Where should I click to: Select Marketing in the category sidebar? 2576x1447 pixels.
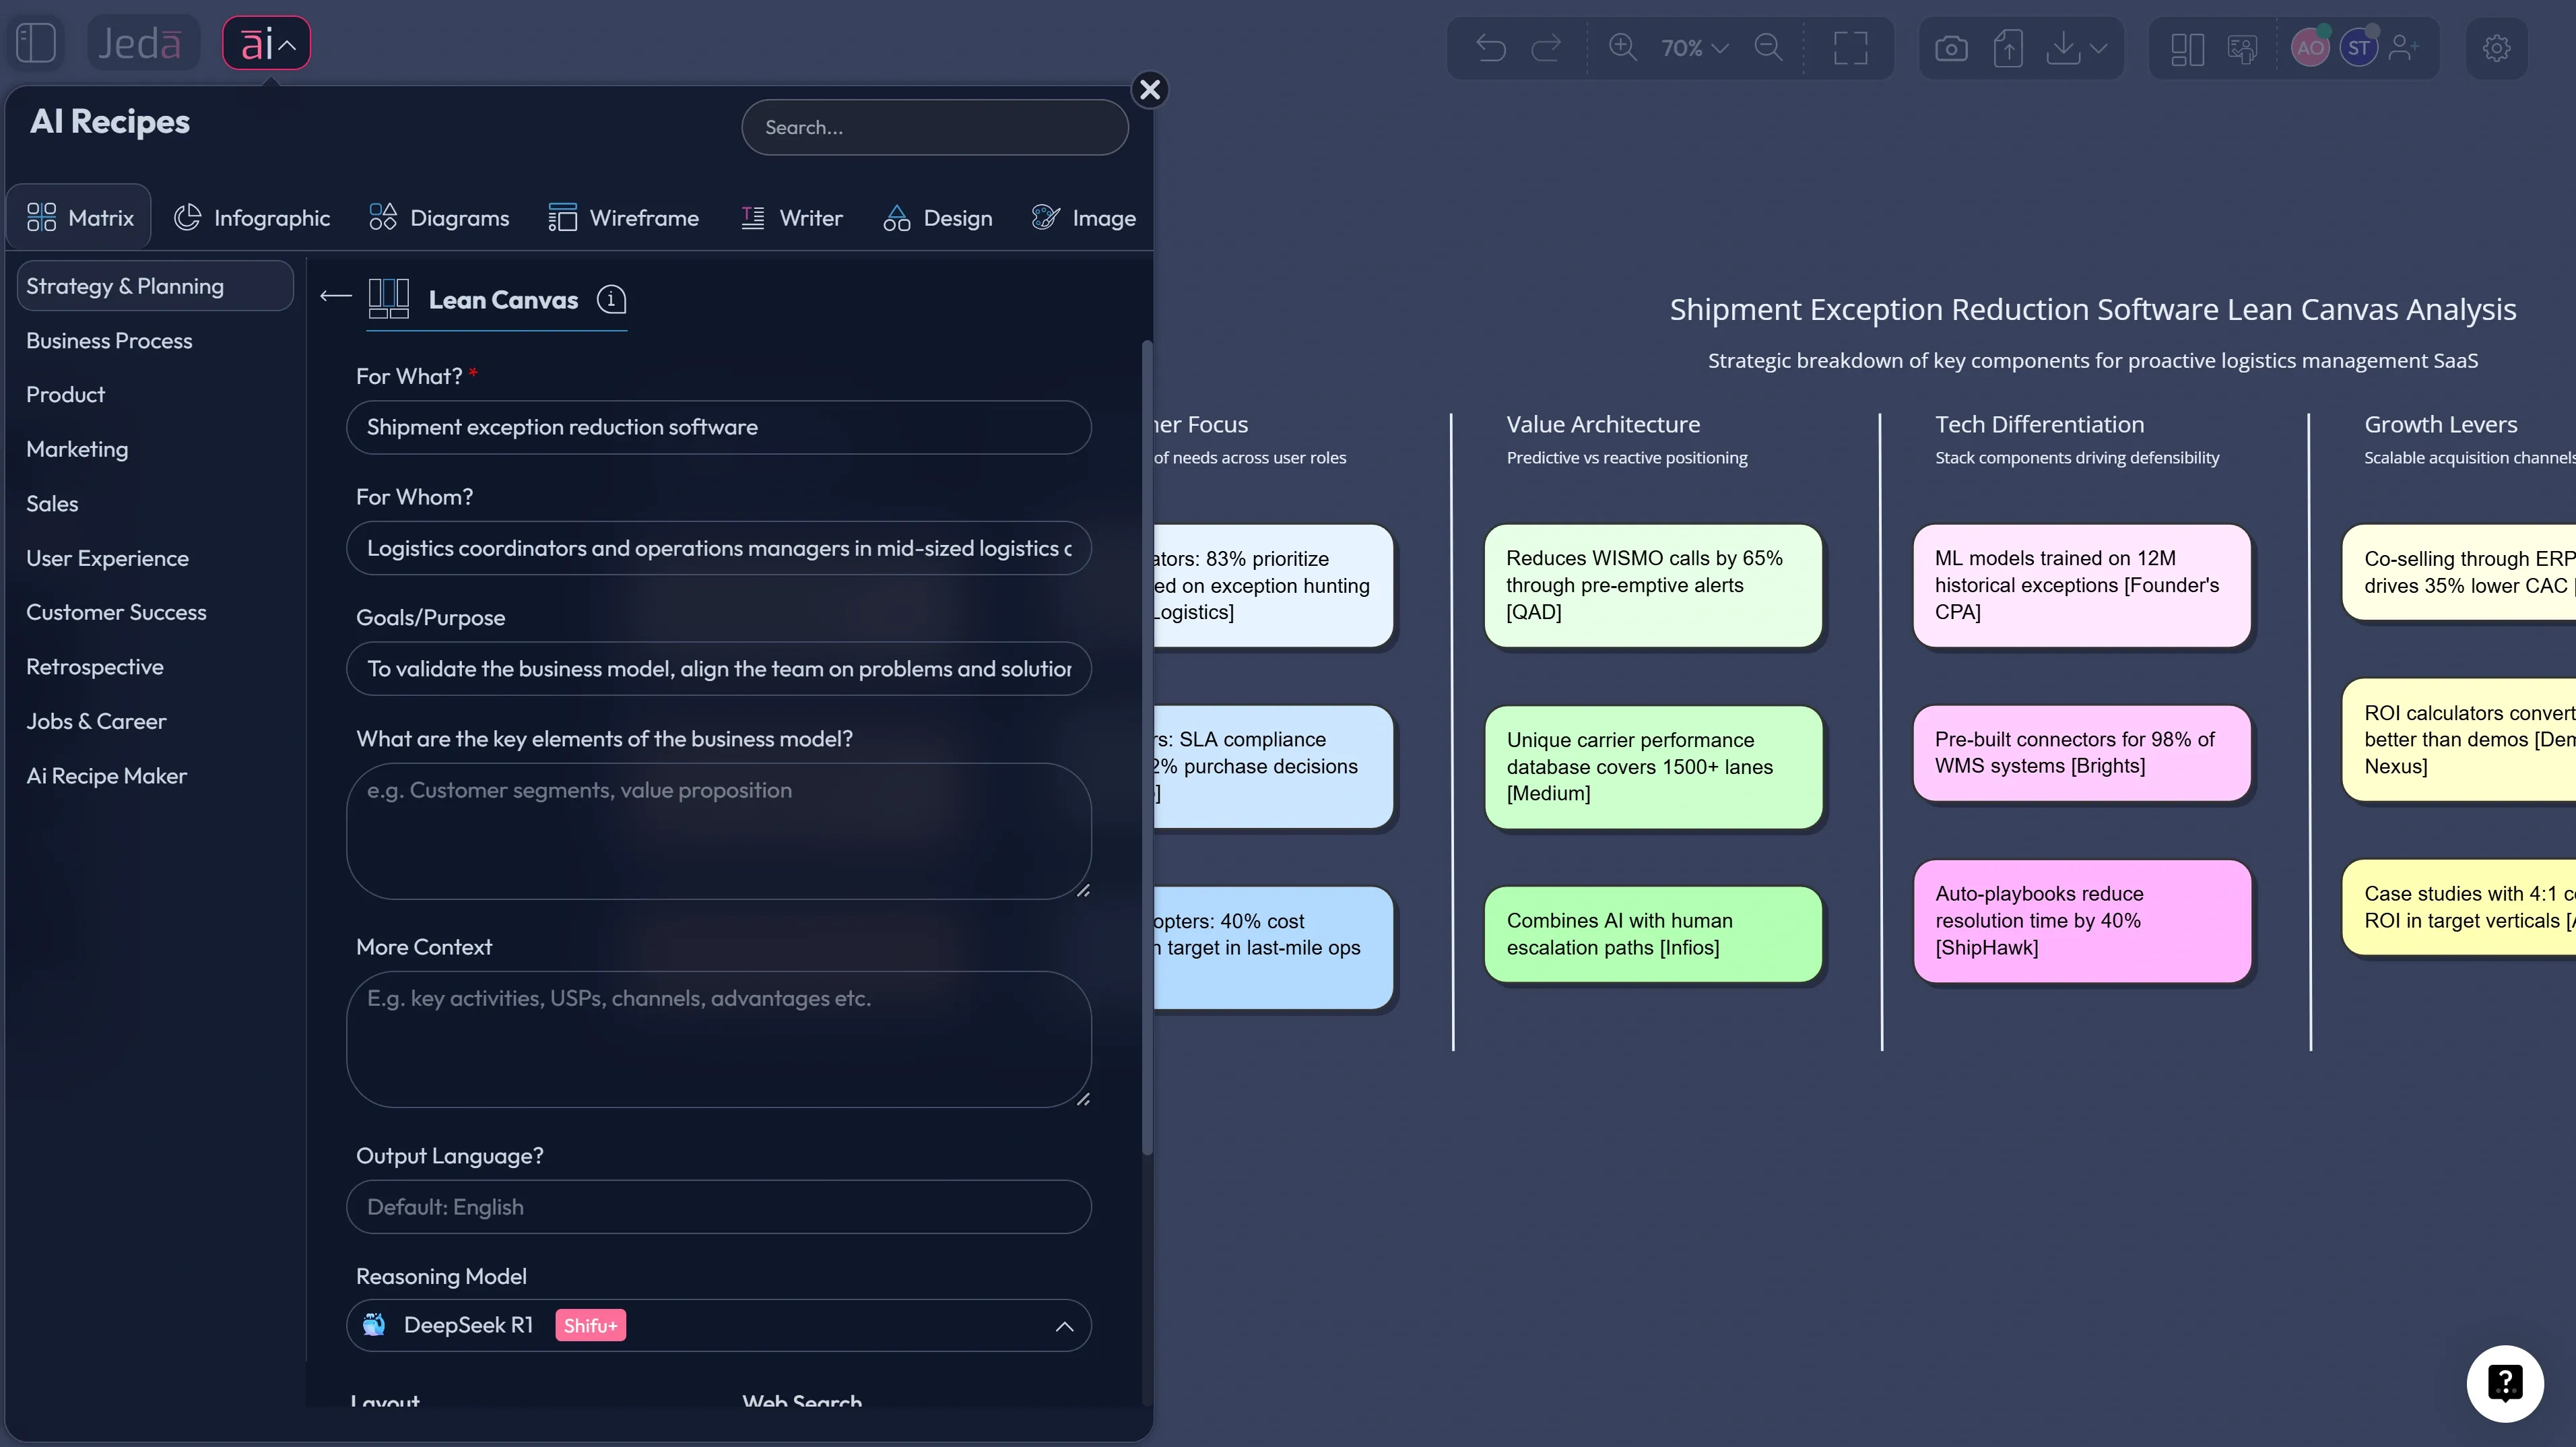pos(77,449)
